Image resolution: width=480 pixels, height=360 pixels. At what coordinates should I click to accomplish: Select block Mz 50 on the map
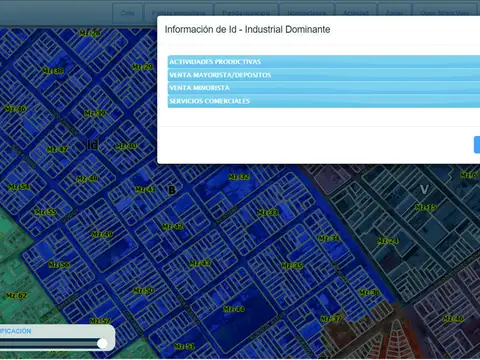click(x=143, y=291)
